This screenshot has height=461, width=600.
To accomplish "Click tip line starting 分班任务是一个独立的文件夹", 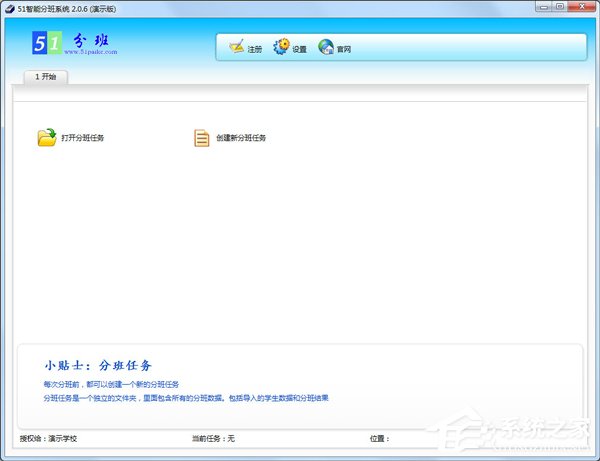I will (186, 398).
